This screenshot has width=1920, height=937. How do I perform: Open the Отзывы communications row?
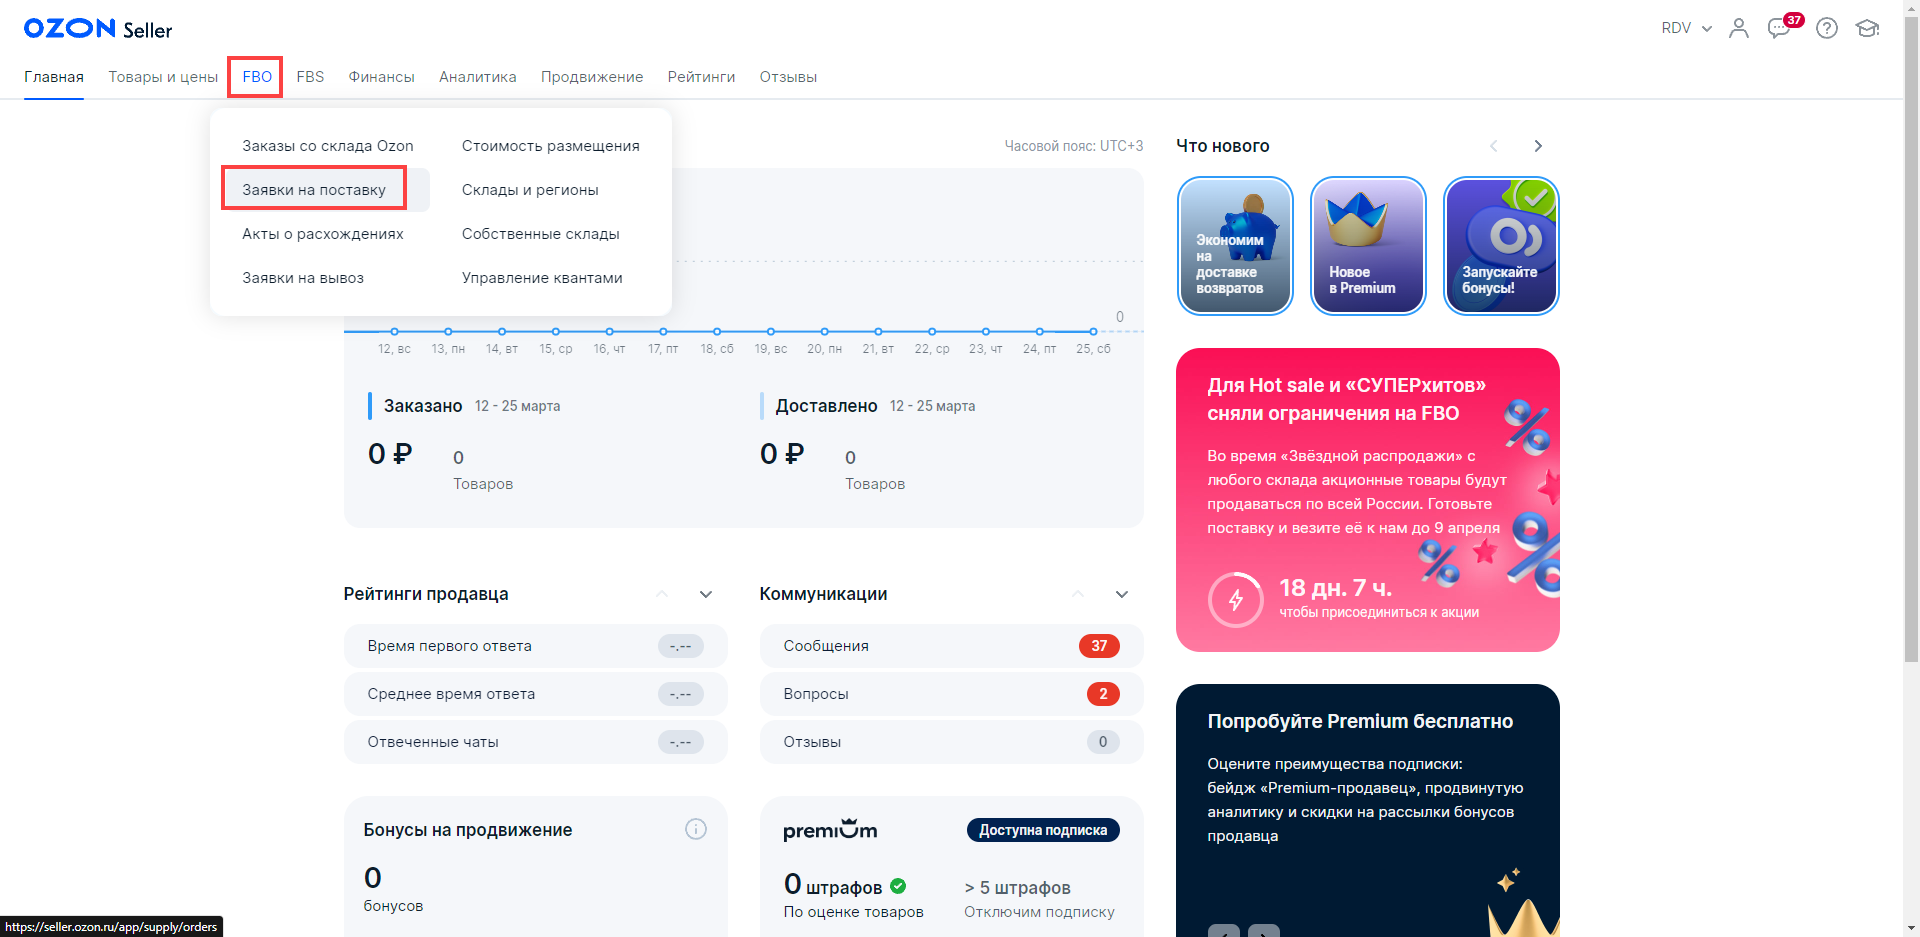[952, 742]
